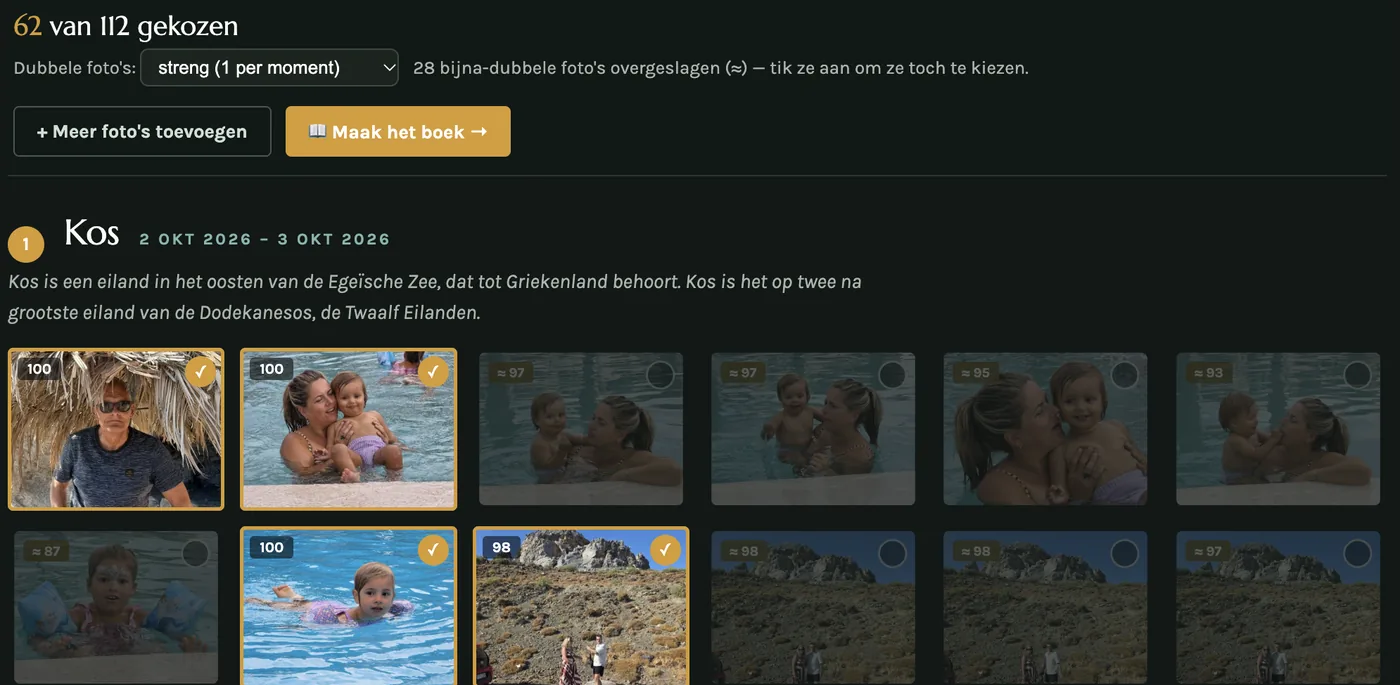
Task: Click the date range "2 OKT 2026 – 3 OKT 2026"
Action: tap(265, 239)
